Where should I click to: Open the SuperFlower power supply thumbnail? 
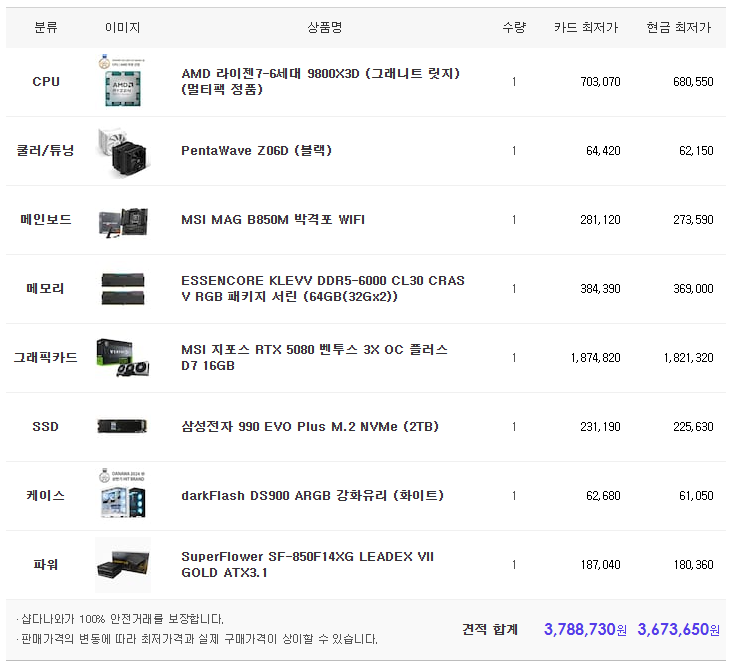123,565
